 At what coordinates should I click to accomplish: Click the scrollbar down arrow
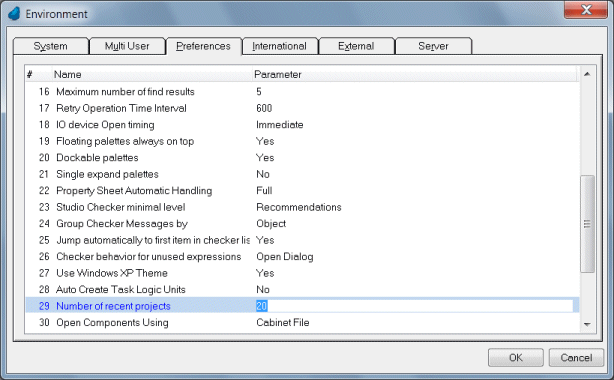587,324
